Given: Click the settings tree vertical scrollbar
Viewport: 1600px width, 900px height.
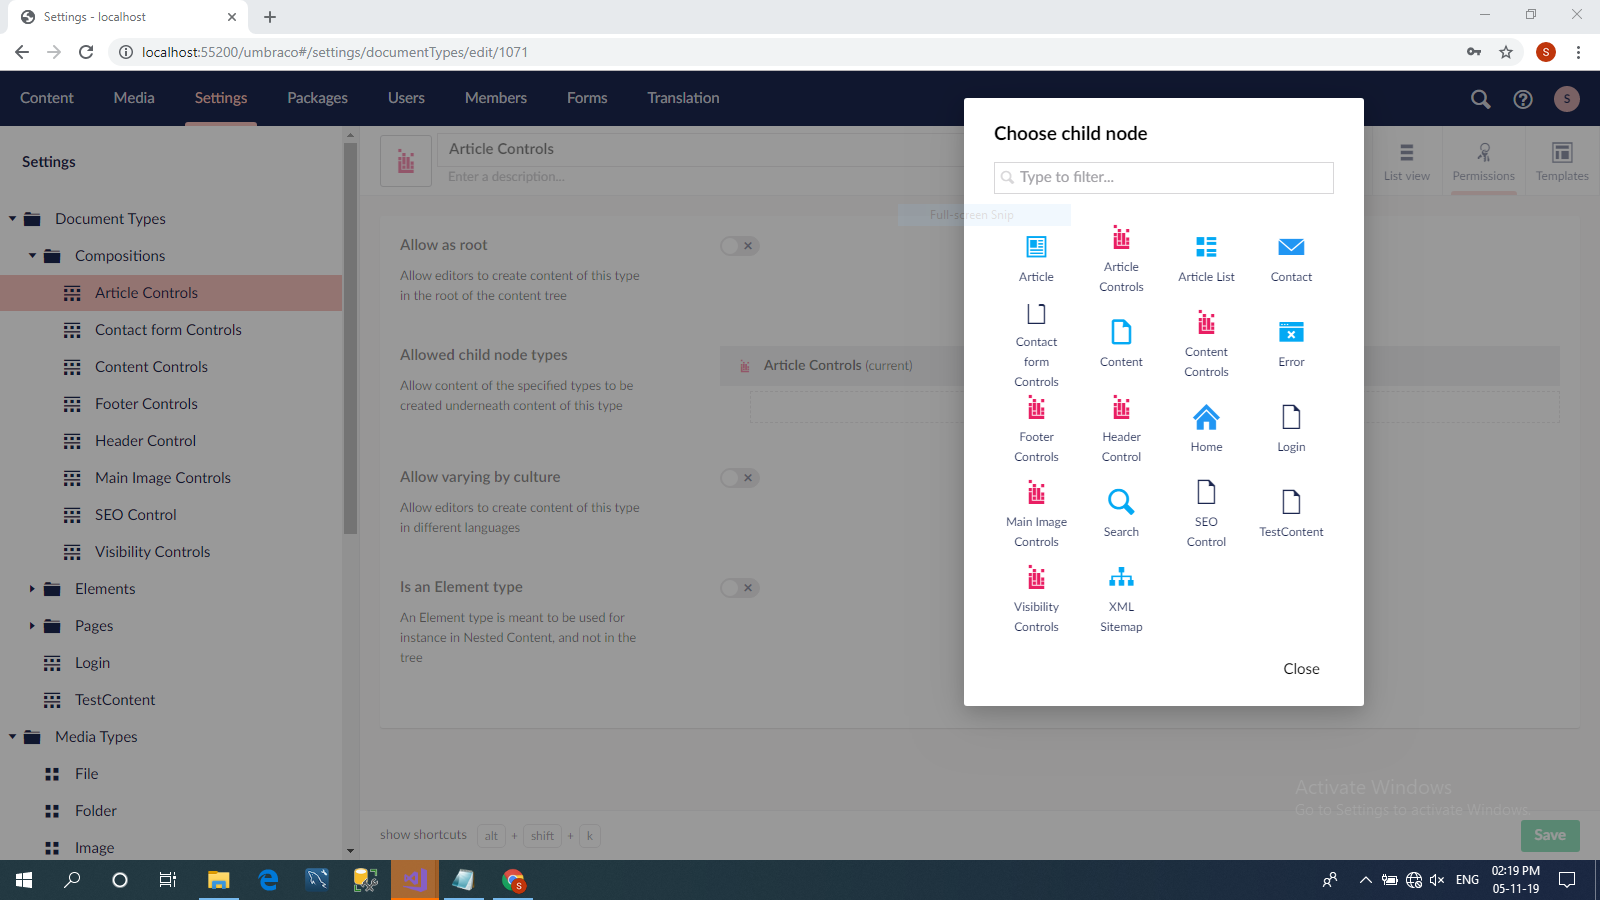Looking at the screenshot, I should point(350,340).
